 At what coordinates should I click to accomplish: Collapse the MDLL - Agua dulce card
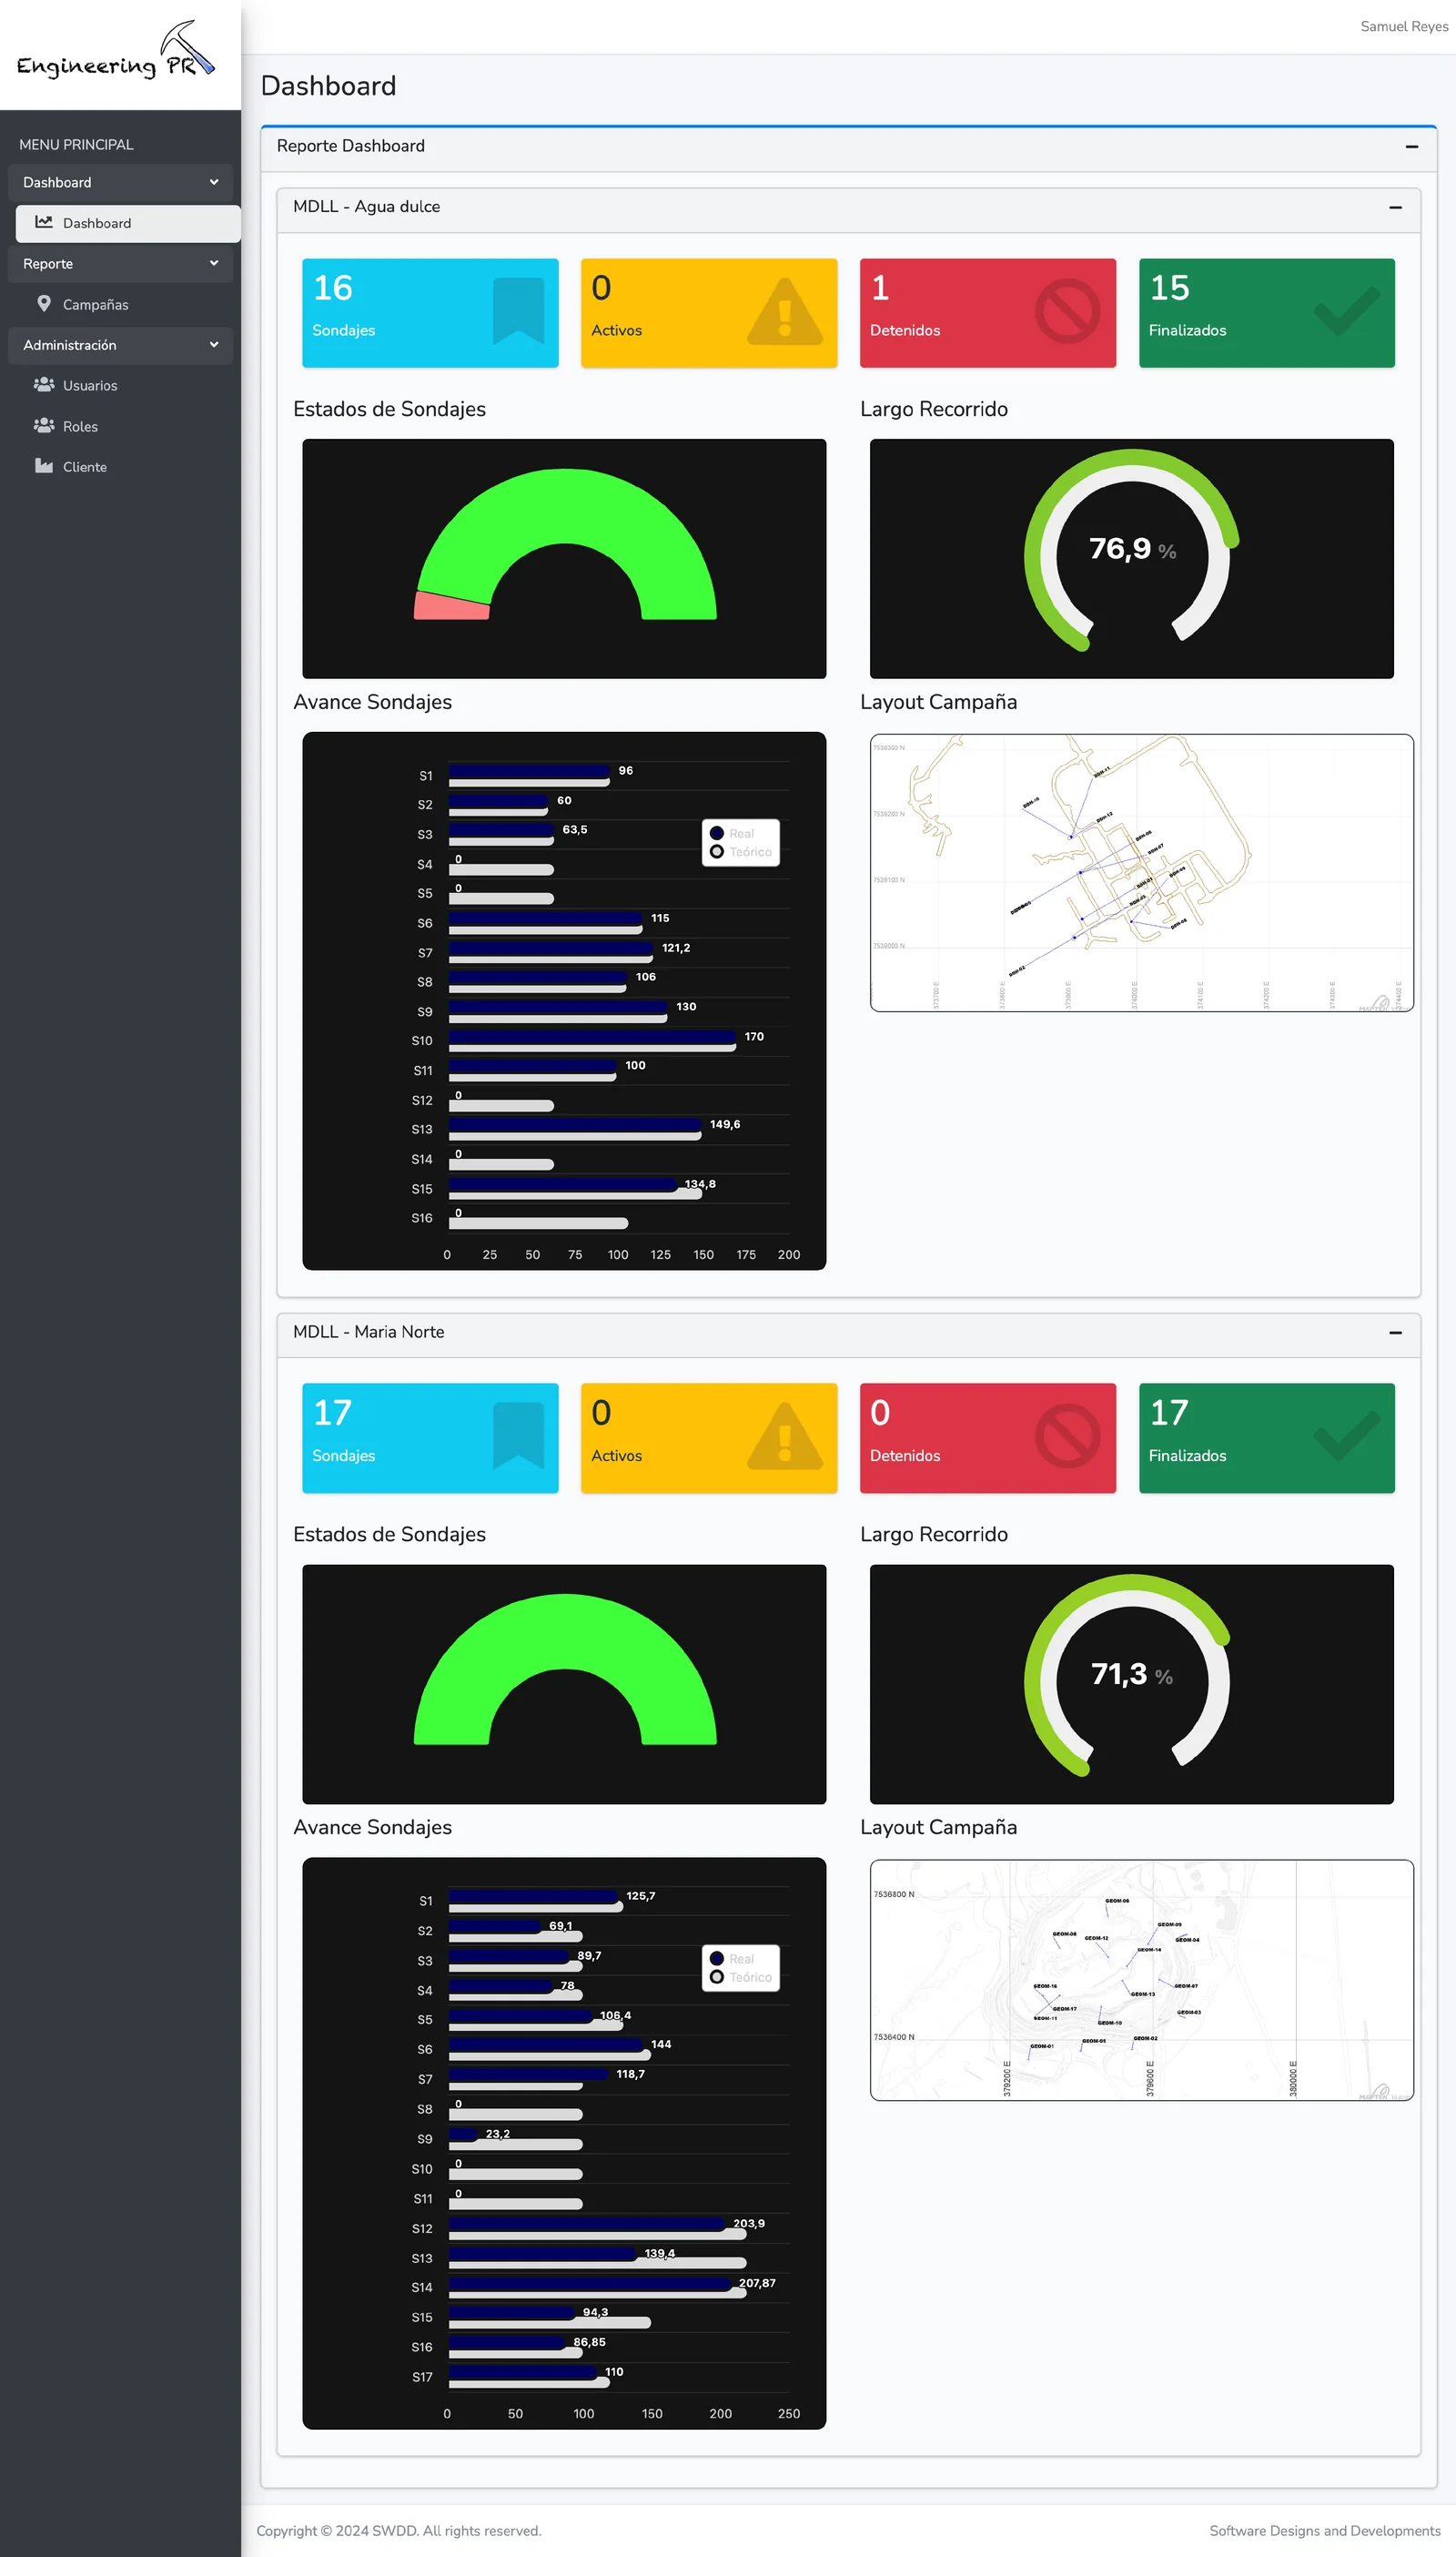pos(1395,207)
